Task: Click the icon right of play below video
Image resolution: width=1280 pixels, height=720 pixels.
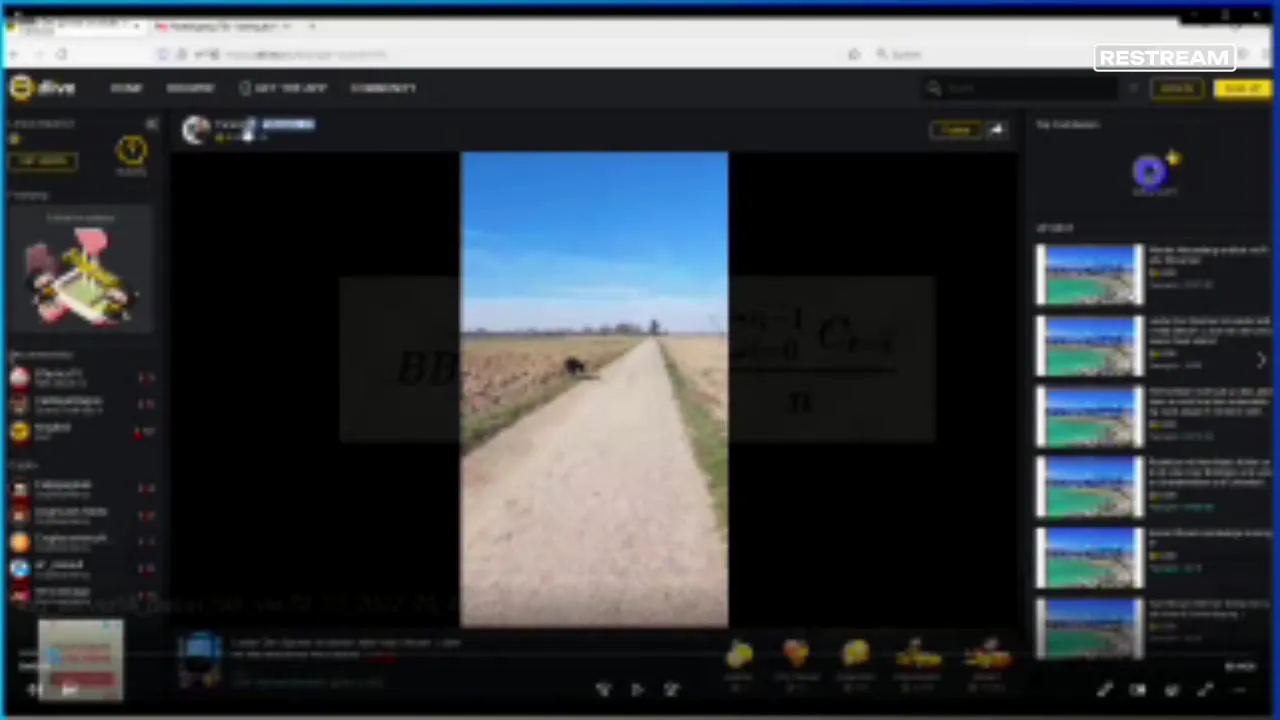Action: (x=671, y=689)
